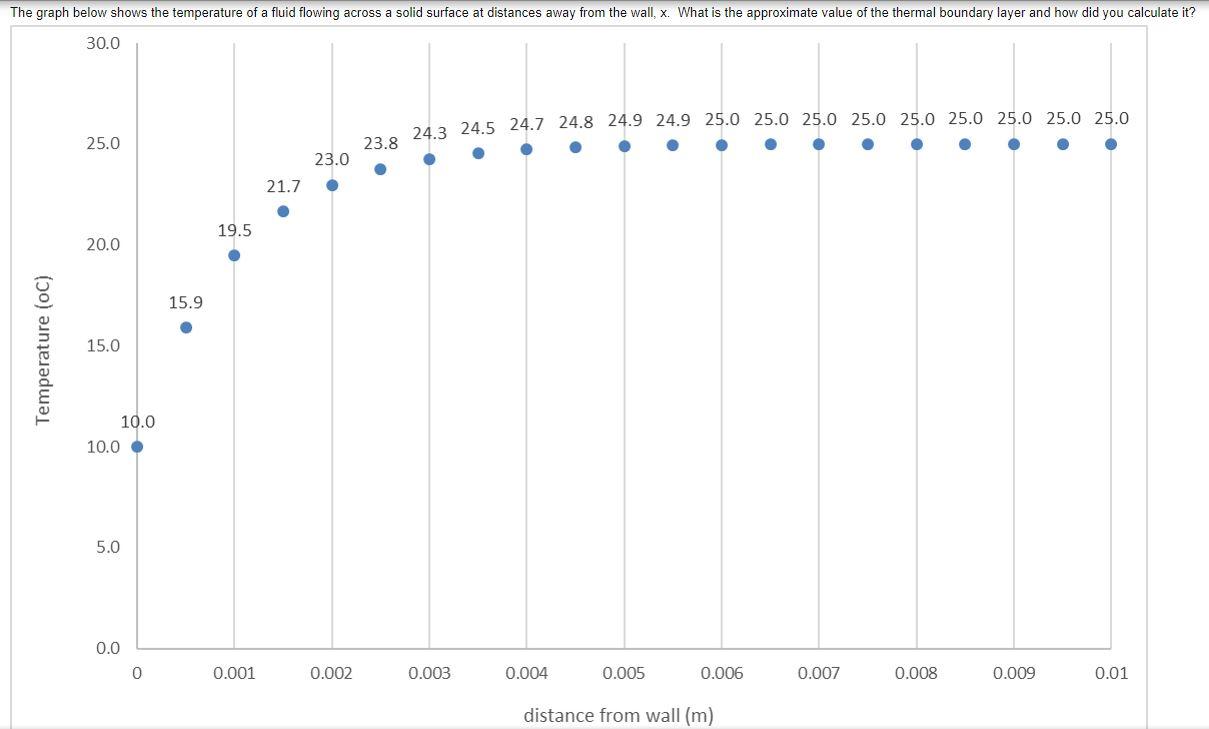Viewport: 1209px width, 729px height.
Task: Click the data point labeled 15.9
Action: 186,327
